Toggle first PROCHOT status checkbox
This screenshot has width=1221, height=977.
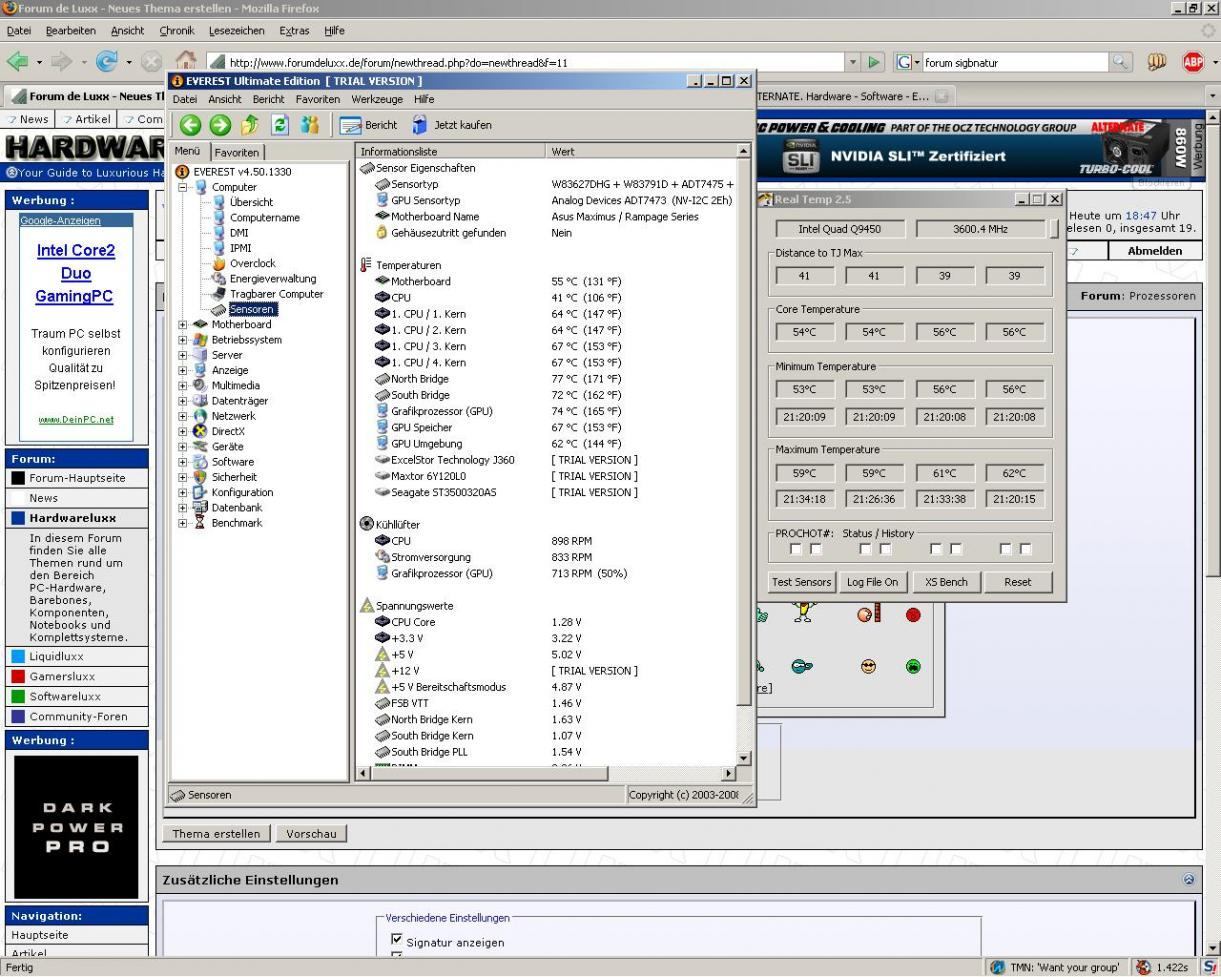[x=796, y=549]
